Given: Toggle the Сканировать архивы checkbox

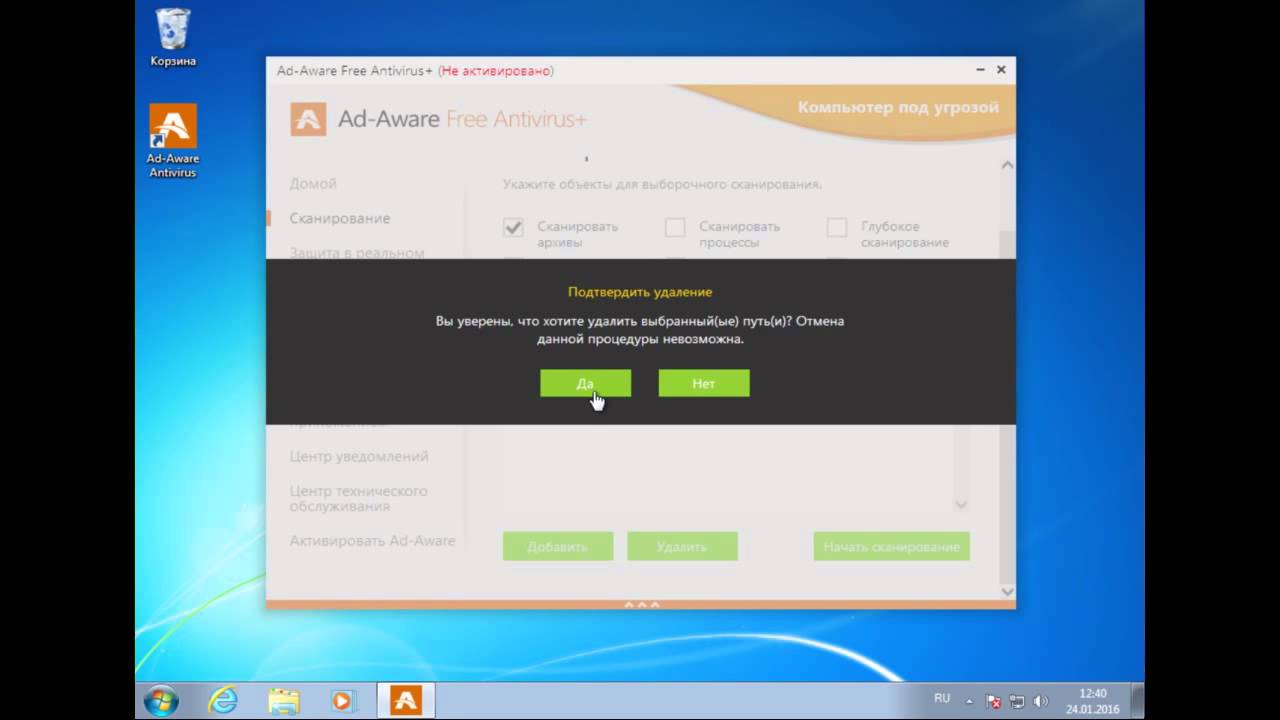Looking at the screenshot, I should point(513,227).
